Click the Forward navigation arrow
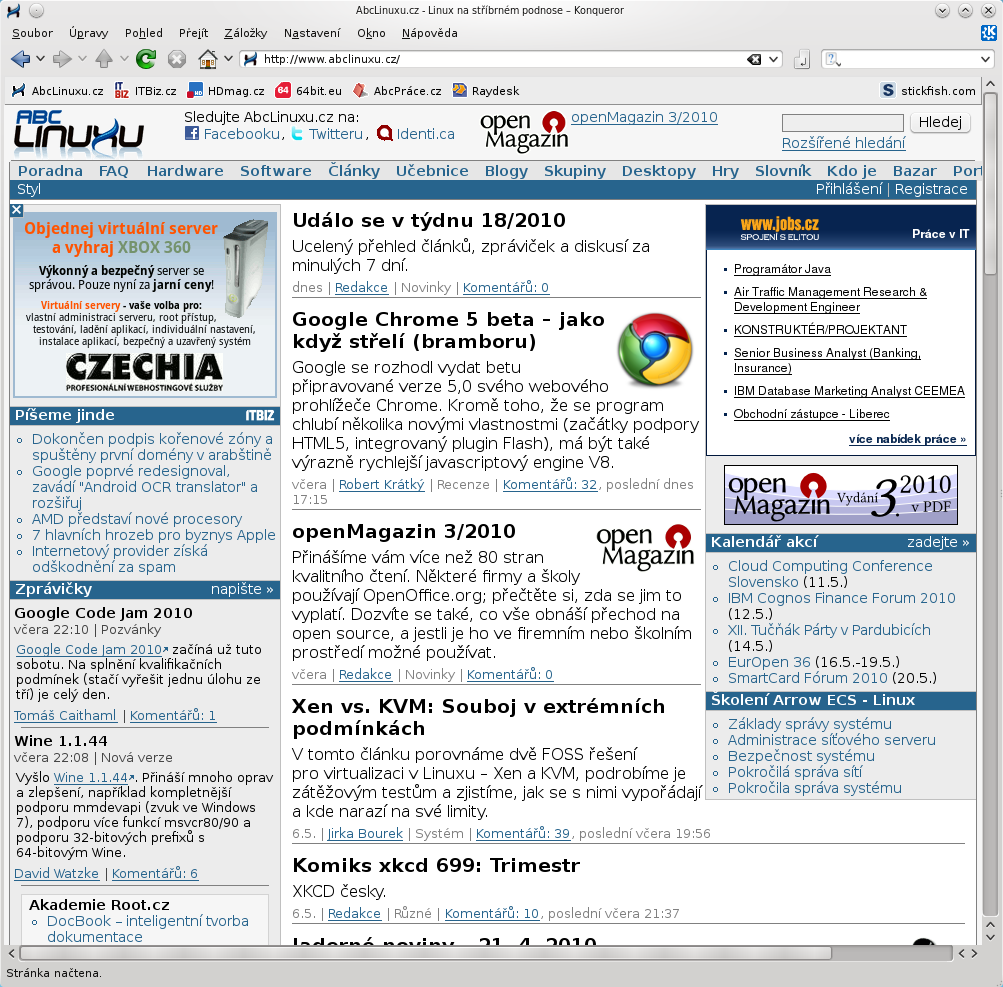This screenshot has height=987, width=1003. point(62,59)
